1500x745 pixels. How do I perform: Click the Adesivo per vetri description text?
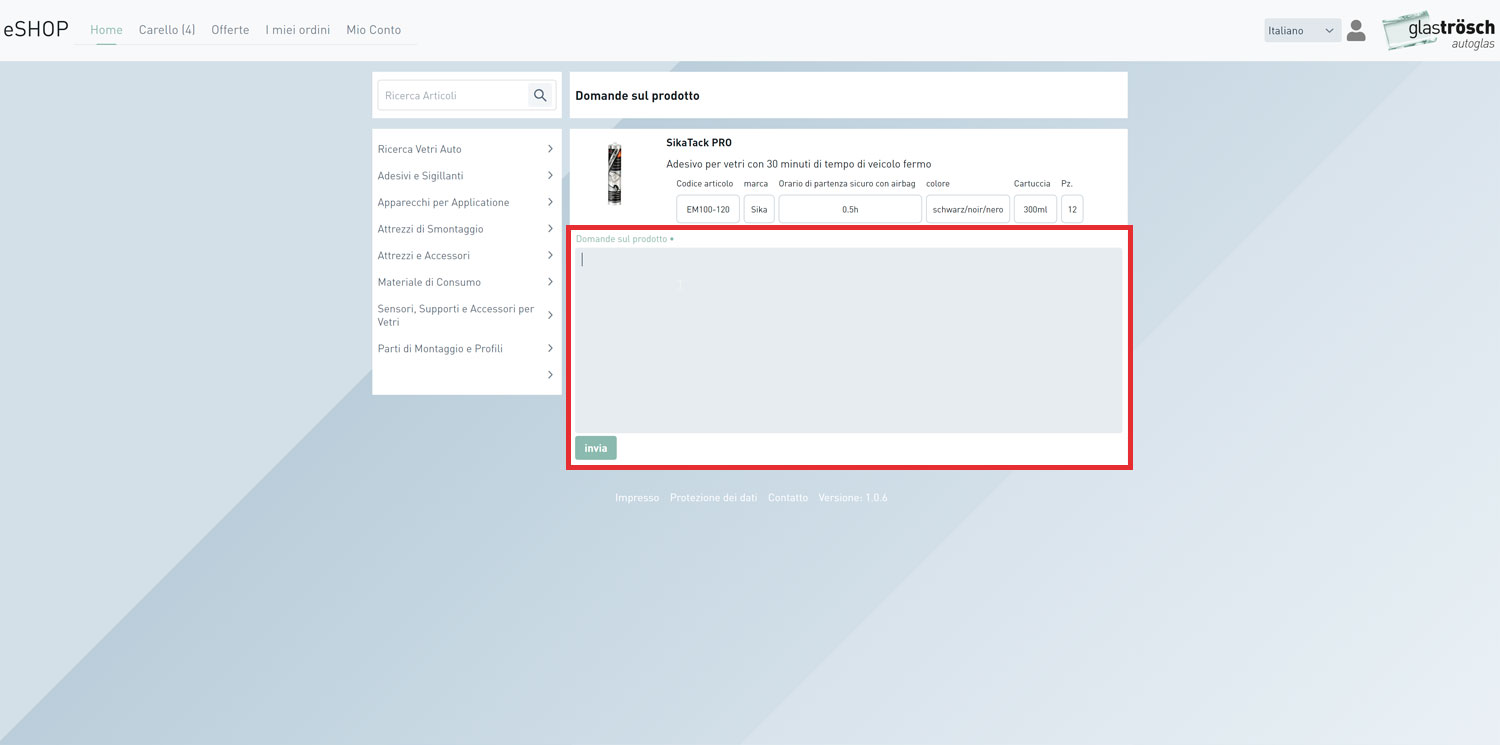[x=799, y=164]
